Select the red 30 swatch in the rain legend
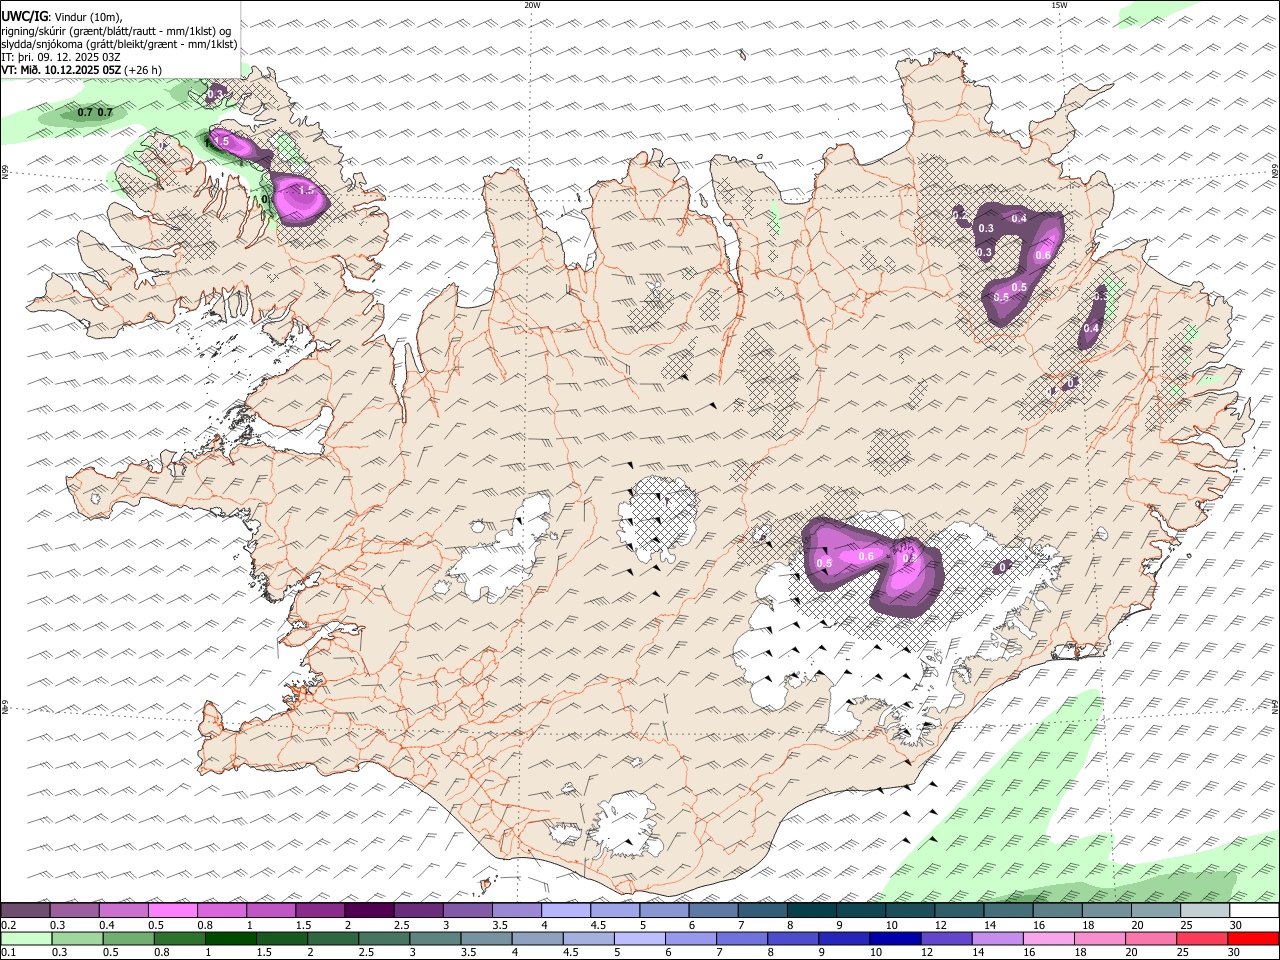The width and height of the screenshot is (1280, 960). [x=1254, y=939]
